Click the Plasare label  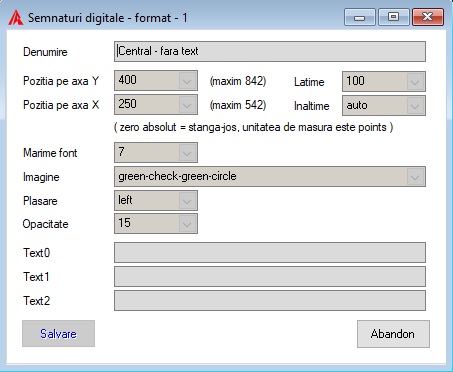pos(40,201)
